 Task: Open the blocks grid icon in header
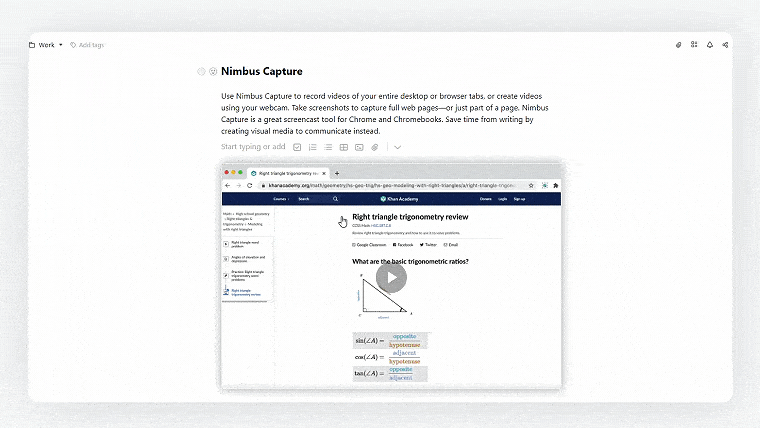click(694, 45)
